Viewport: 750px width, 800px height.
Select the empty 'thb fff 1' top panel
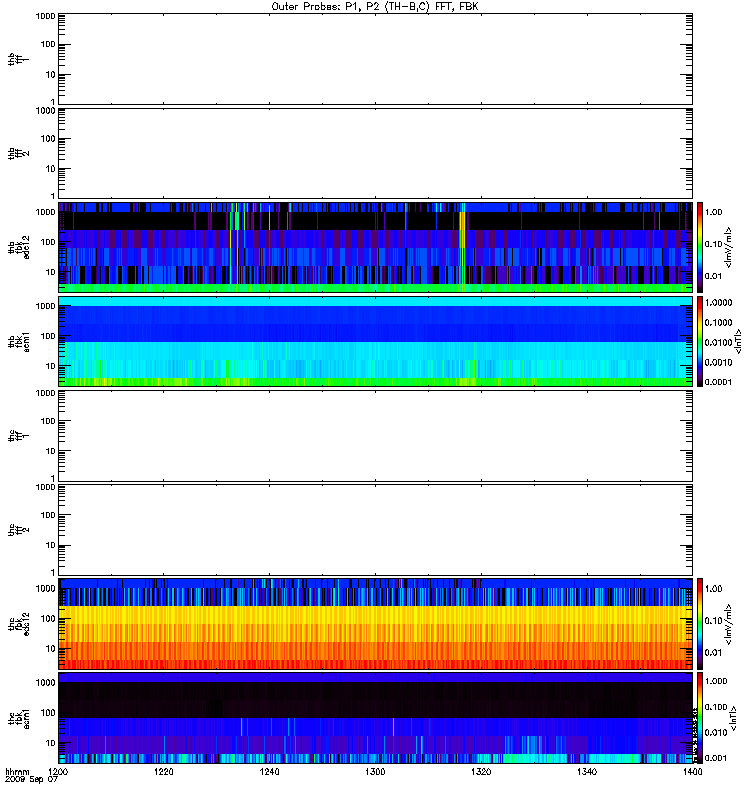376,59
